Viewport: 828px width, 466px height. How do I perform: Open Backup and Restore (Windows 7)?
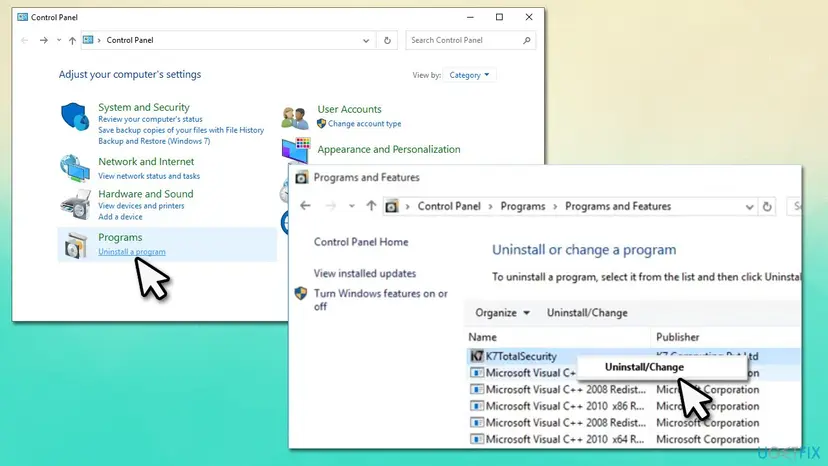pyautogui.click(x=154, y=141)
